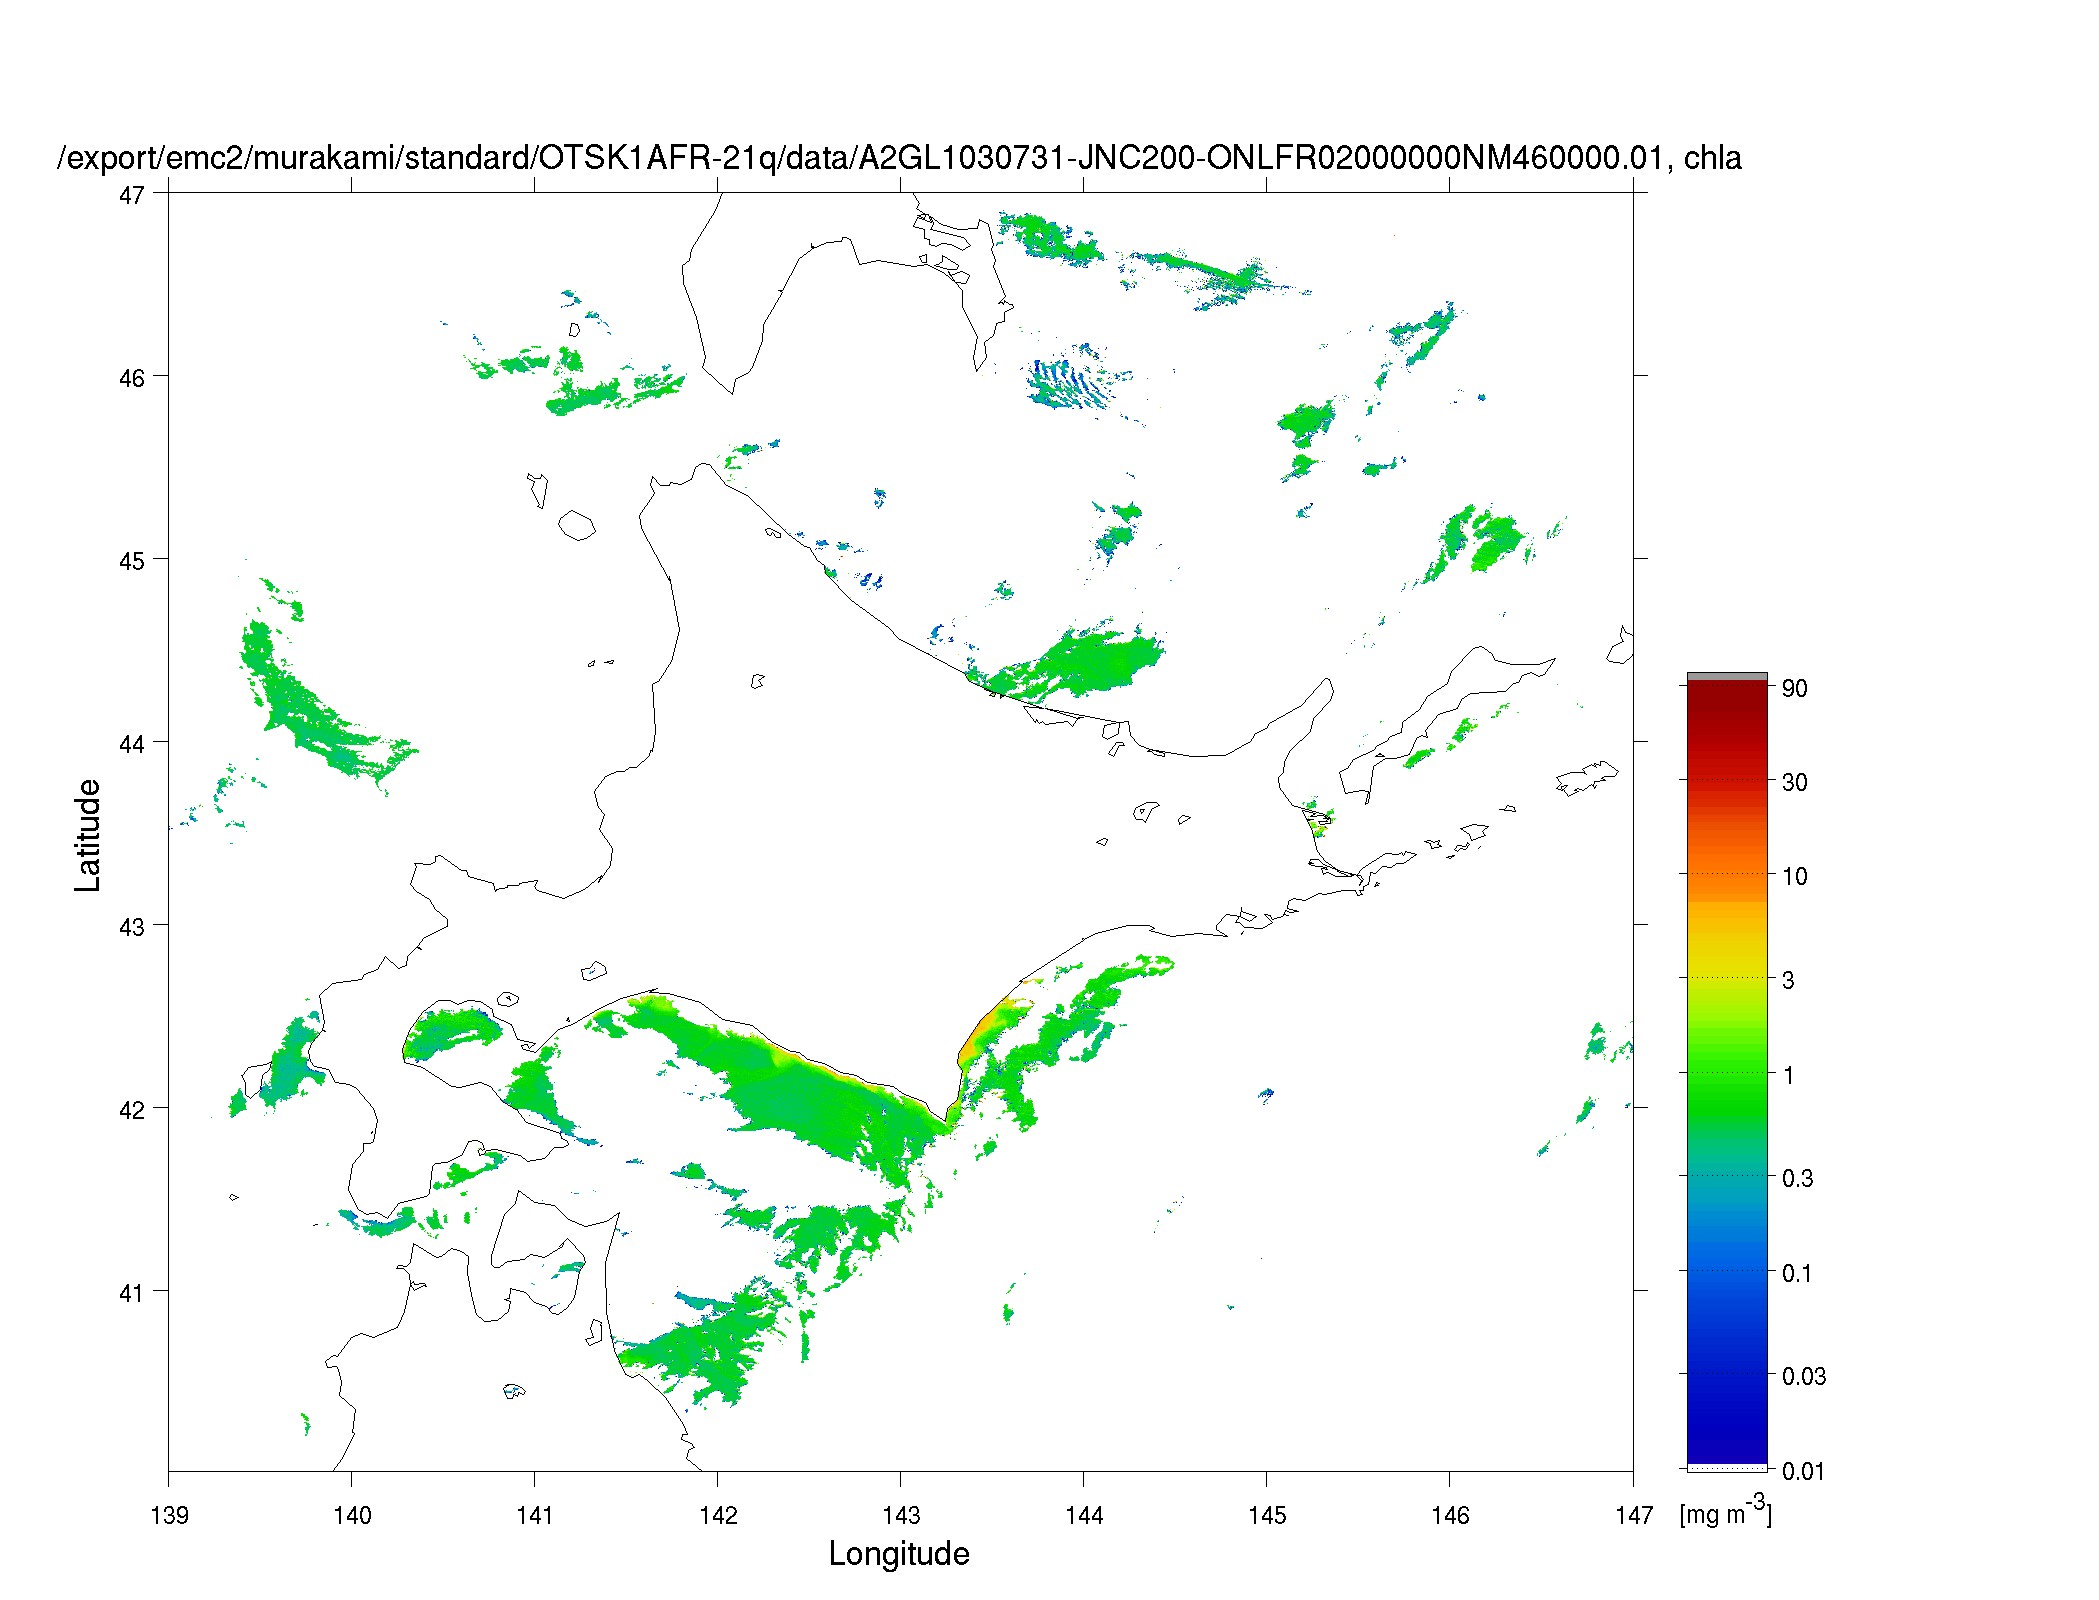Click the colorbar label "0.1"
The image size is (2099, 1600).
point(1798,1273)
